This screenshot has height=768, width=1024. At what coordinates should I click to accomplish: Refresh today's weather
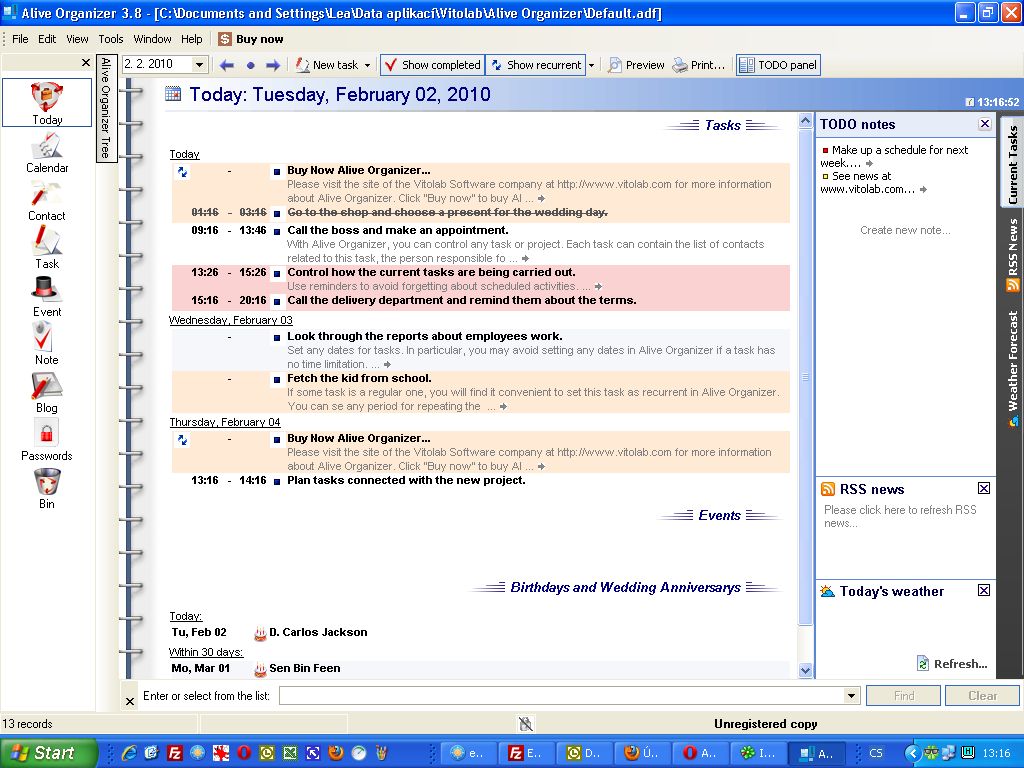click(x=952, y=664)
